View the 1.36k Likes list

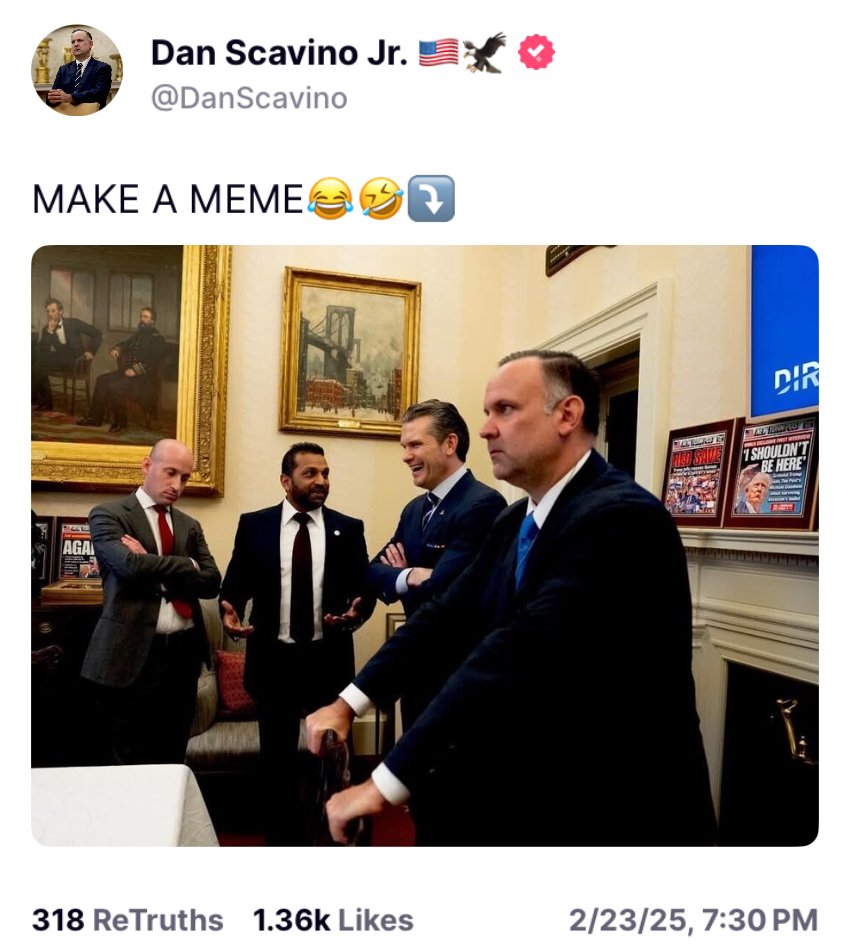click(333, 920)
